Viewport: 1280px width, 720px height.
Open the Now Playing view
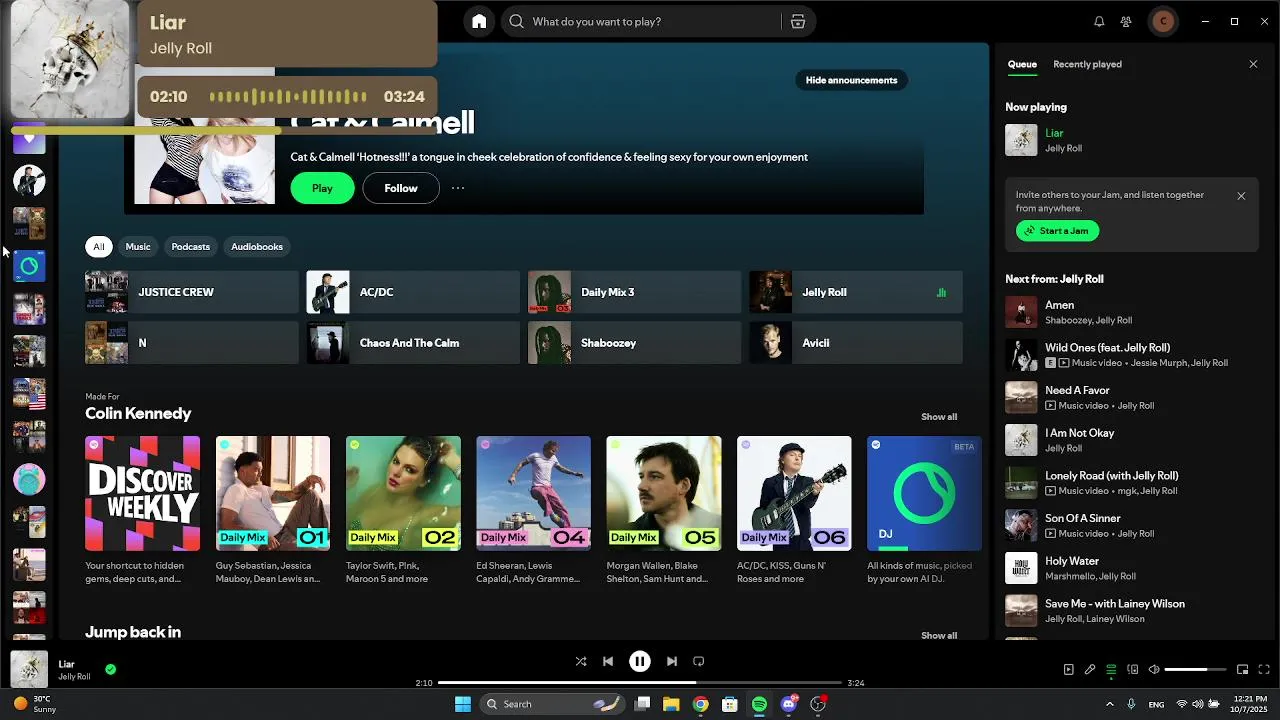tap(1068, 670)
